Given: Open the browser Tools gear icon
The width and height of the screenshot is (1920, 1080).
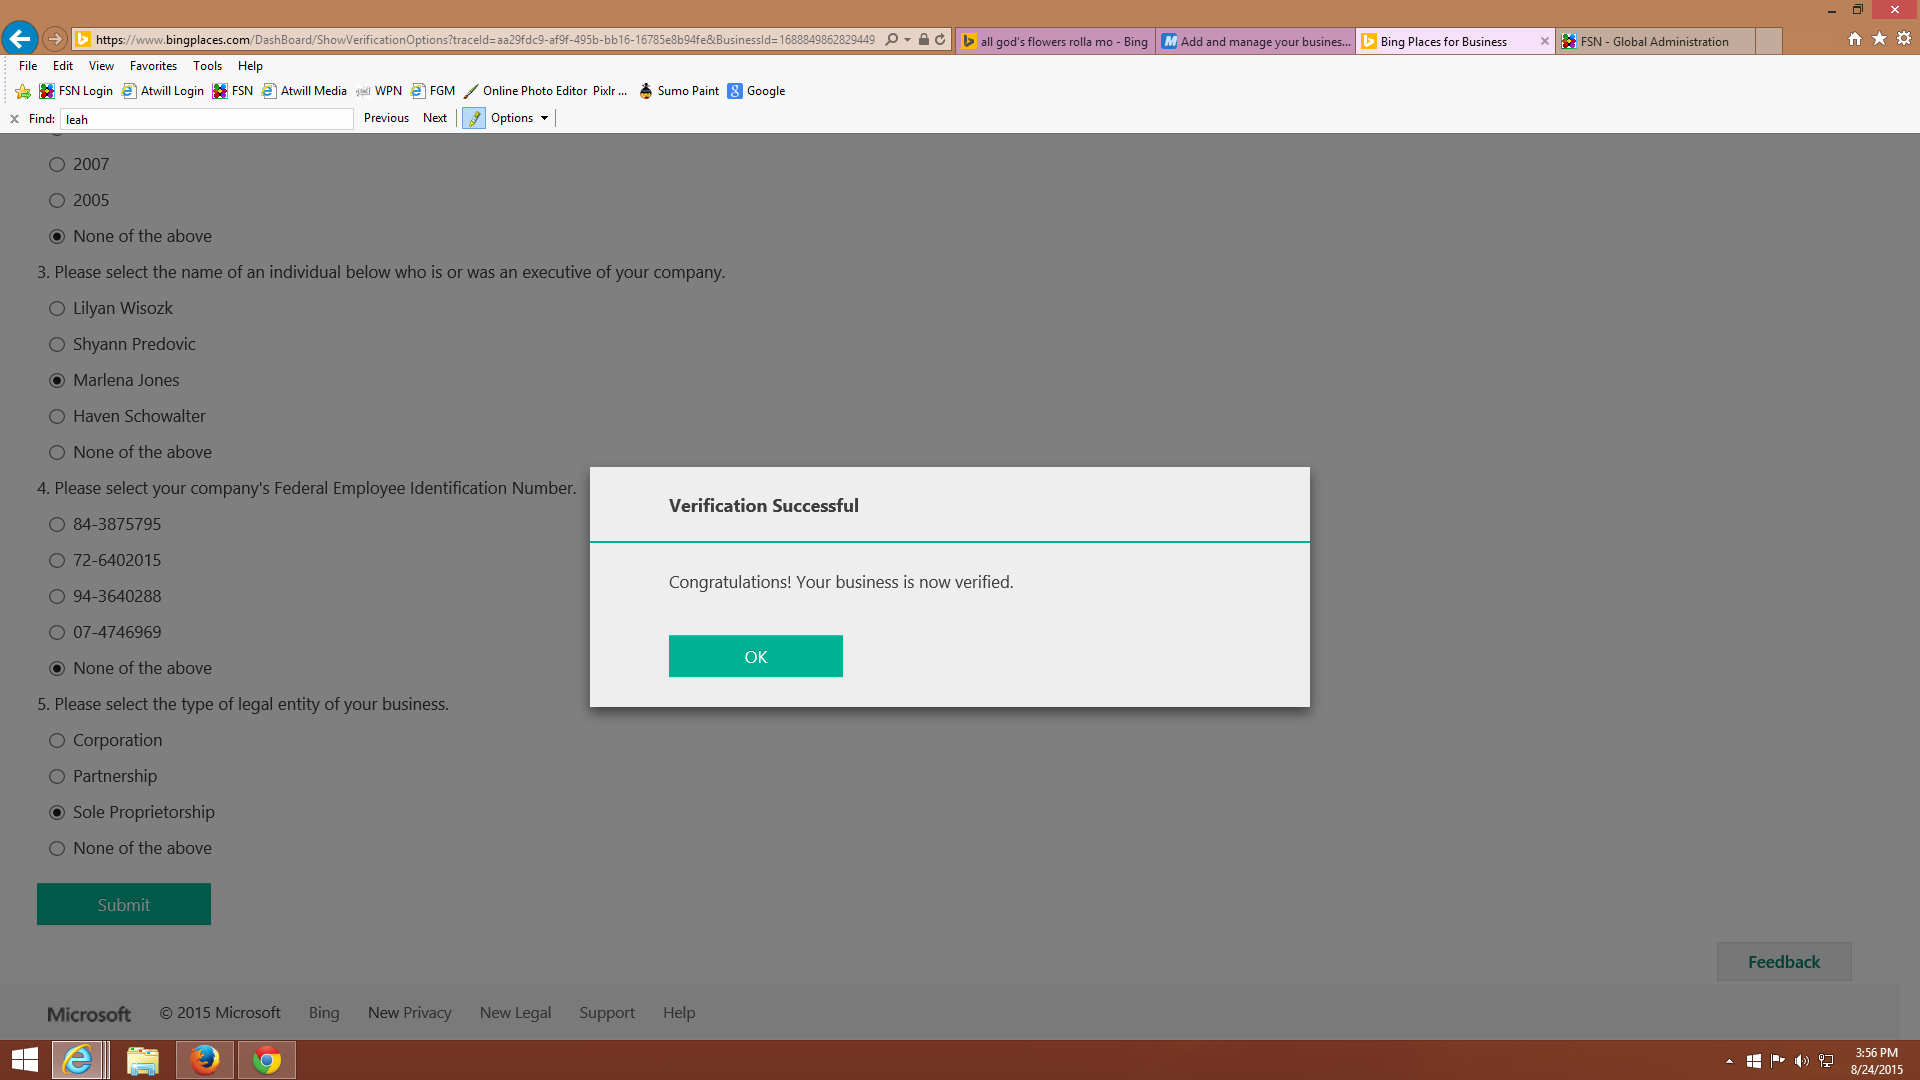Looking at the screenshot, I should point(1904,39).
